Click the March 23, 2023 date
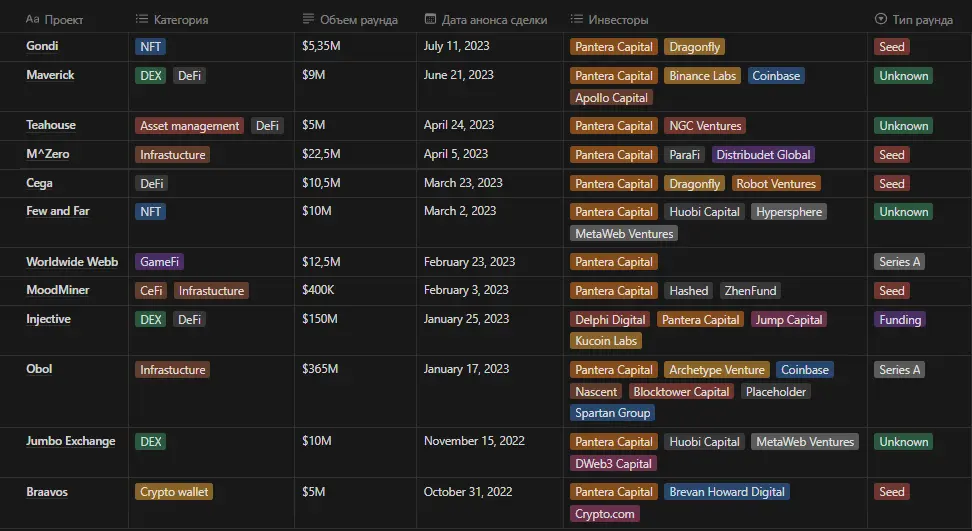The width and height of the screenshot is (972, 531). (463, 183)
